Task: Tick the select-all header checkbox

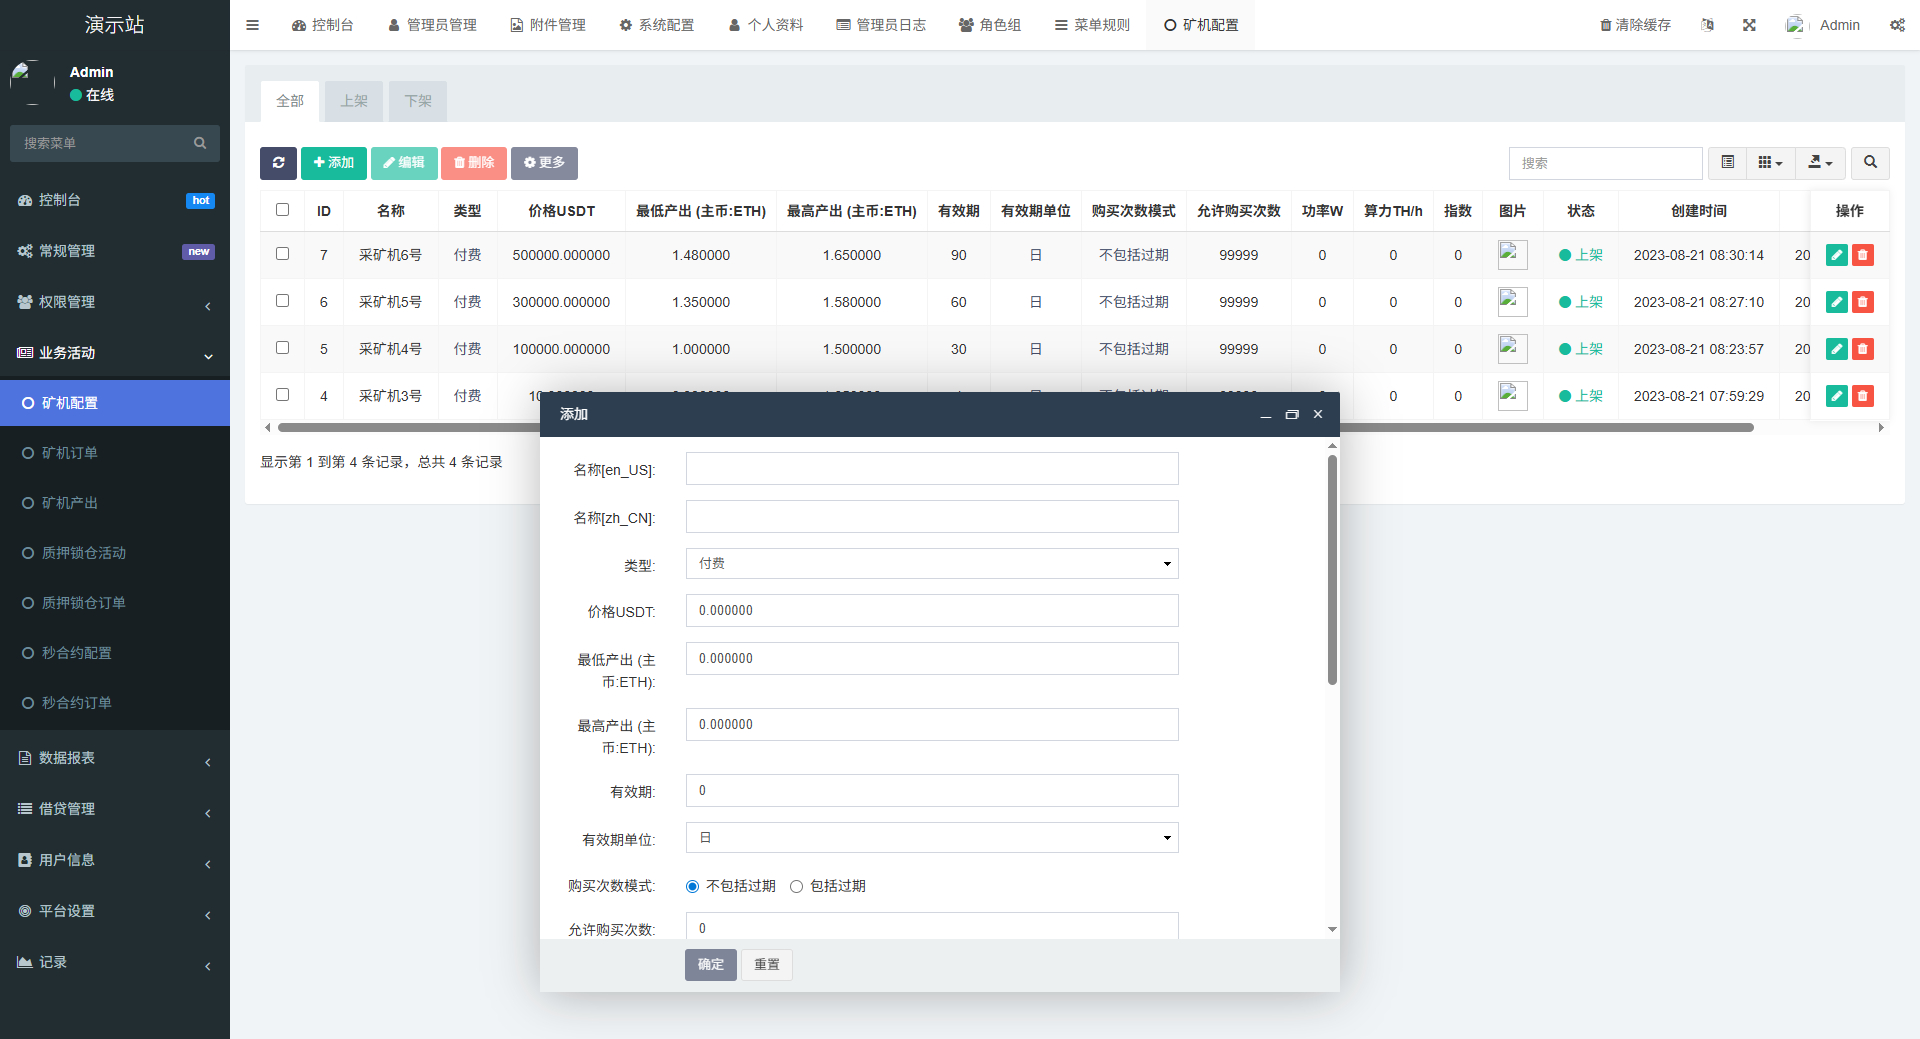Action: tap(282, 210)
